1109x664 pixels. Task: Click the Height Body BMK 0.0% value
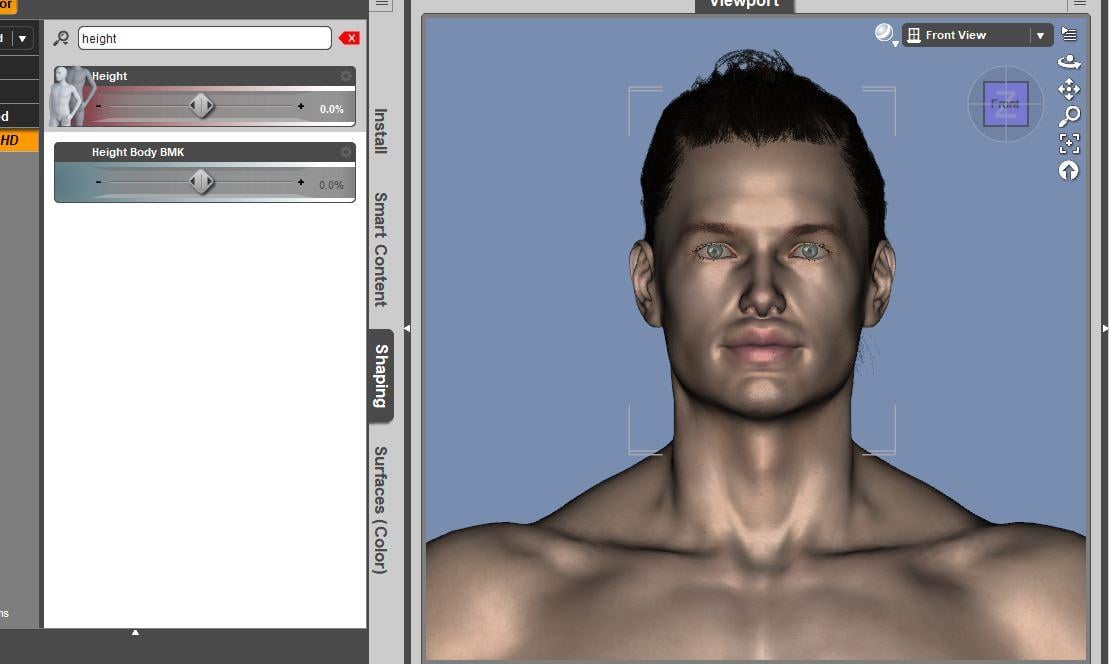331,185
